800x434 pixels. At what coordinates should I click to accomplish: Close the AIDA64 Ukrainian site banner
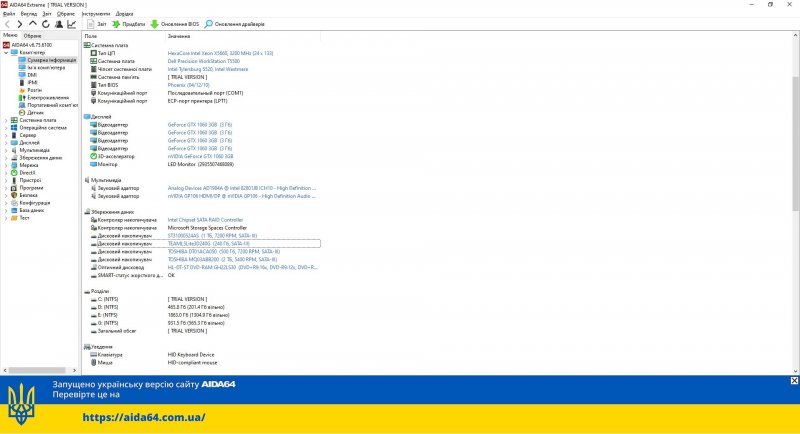tap(794, 381)
